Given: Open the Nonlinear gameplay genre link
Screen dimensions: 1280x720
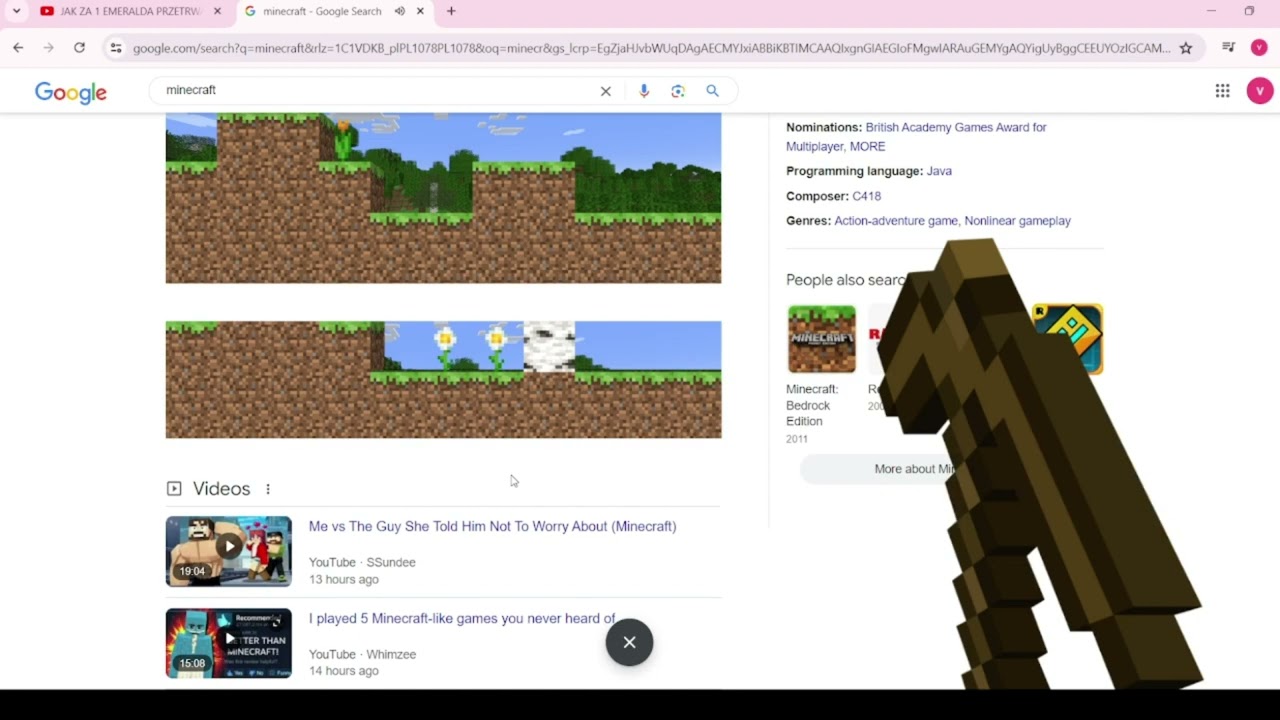Looking at the screenshot, I should coord(1017,221).
